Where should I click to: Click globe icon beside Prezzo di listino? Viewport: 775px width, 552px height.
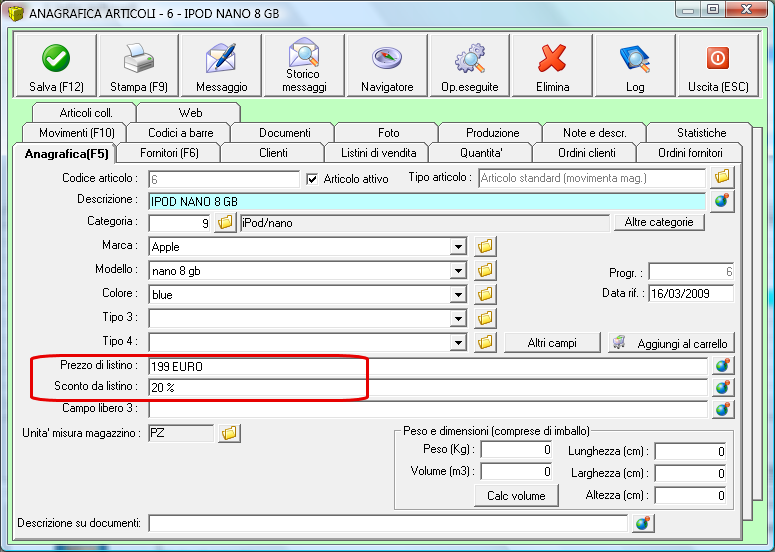pos(723,366)
